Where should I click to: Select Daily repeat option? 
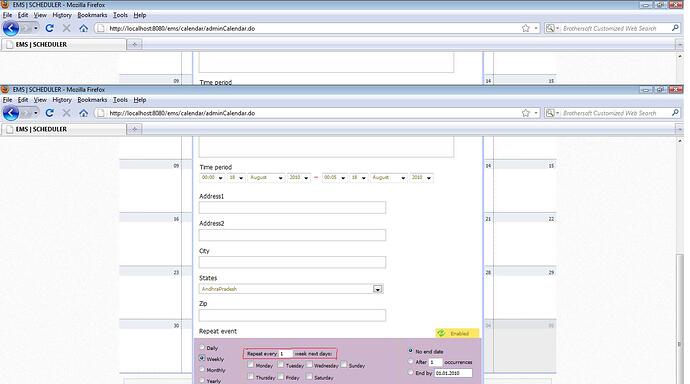(x=202, y=347)
